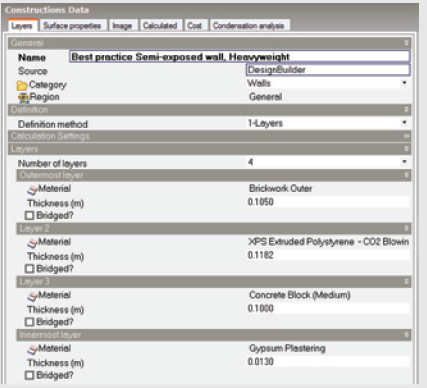Screen dimensions: 427x388
Task: Open the Walls category dropdown
Action: click(x=404, y=83)
